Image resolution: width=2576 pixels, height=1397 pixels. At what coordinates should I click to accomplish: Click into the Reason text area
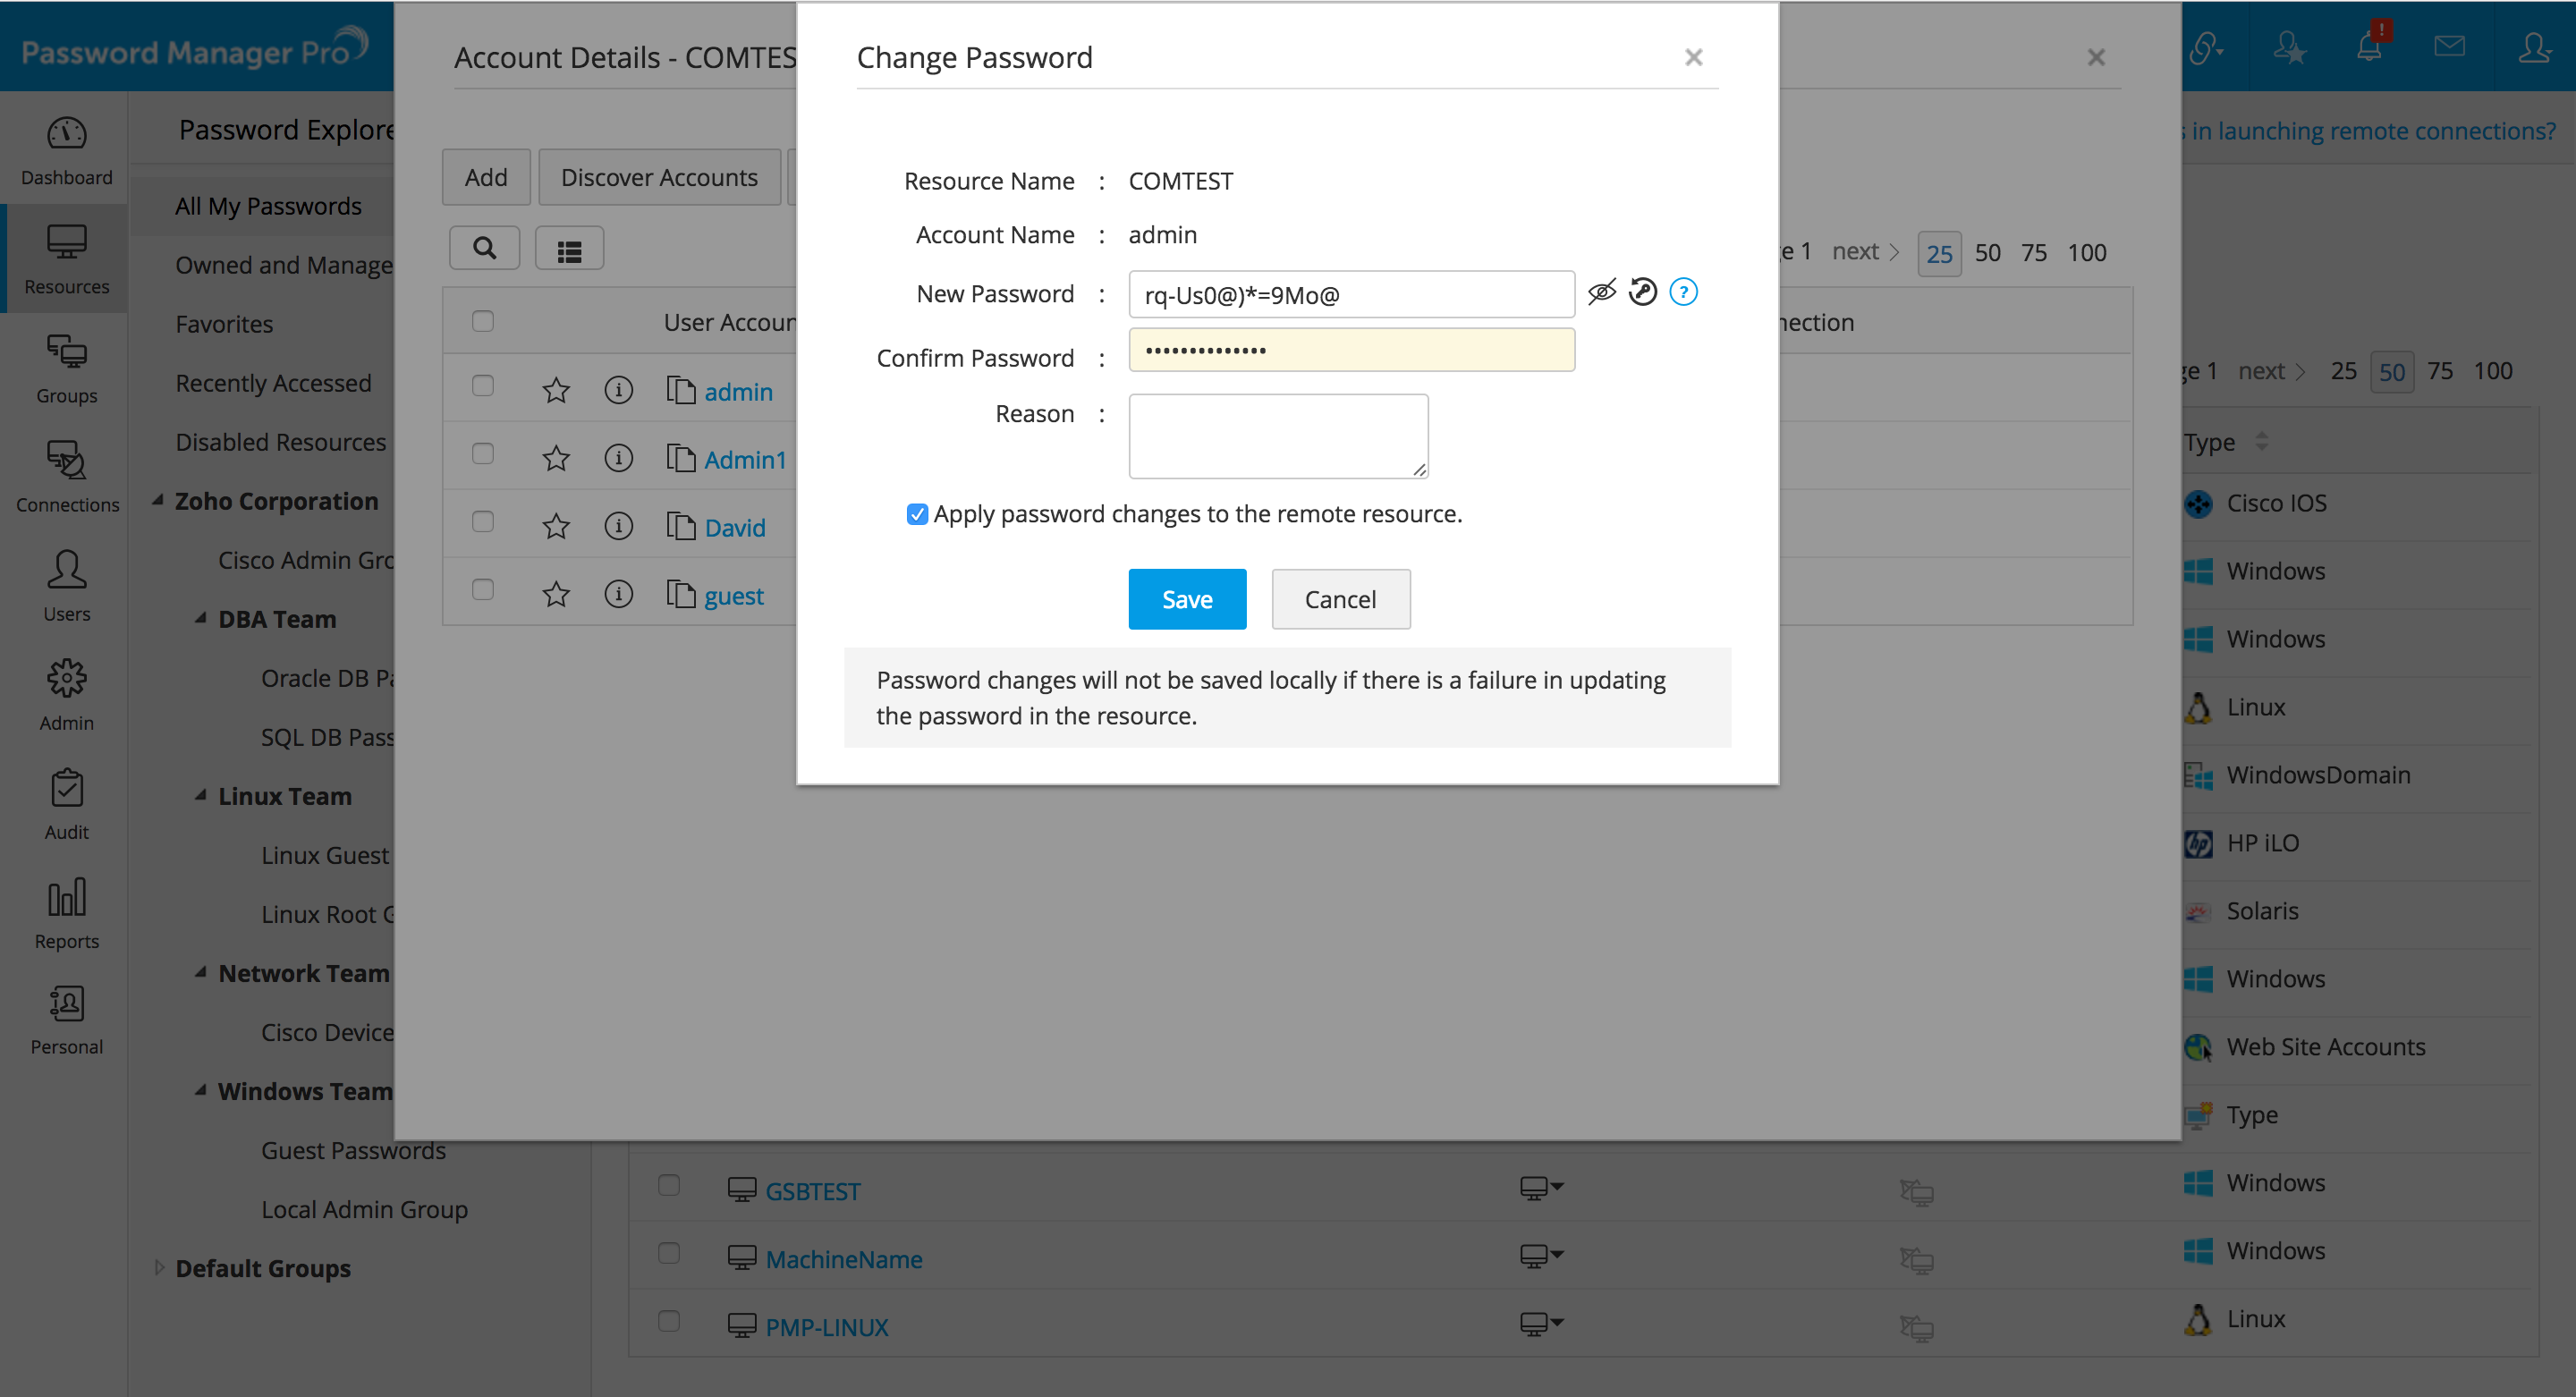[x=1277, y=435]
